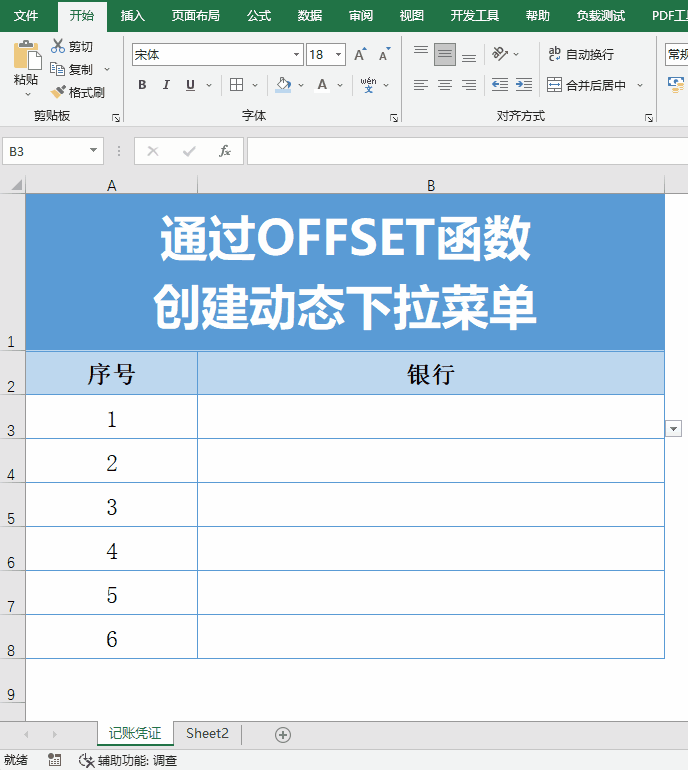Toggle bold formatting

(142, 85)
